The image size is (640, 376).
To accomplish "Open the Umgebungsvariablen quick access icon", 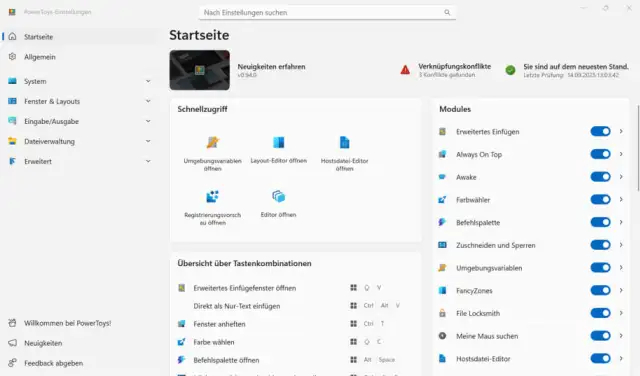I will click(x=213, y=142).
